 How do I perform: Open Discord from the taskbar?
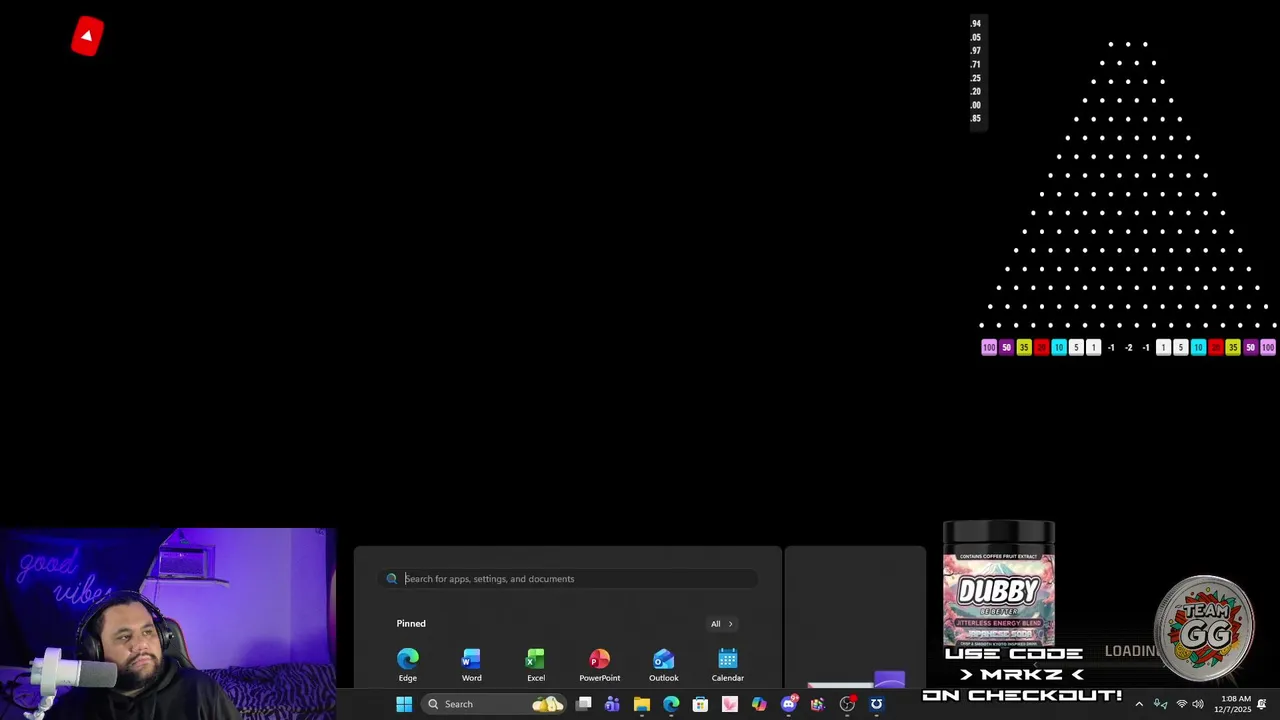point(789,704)
